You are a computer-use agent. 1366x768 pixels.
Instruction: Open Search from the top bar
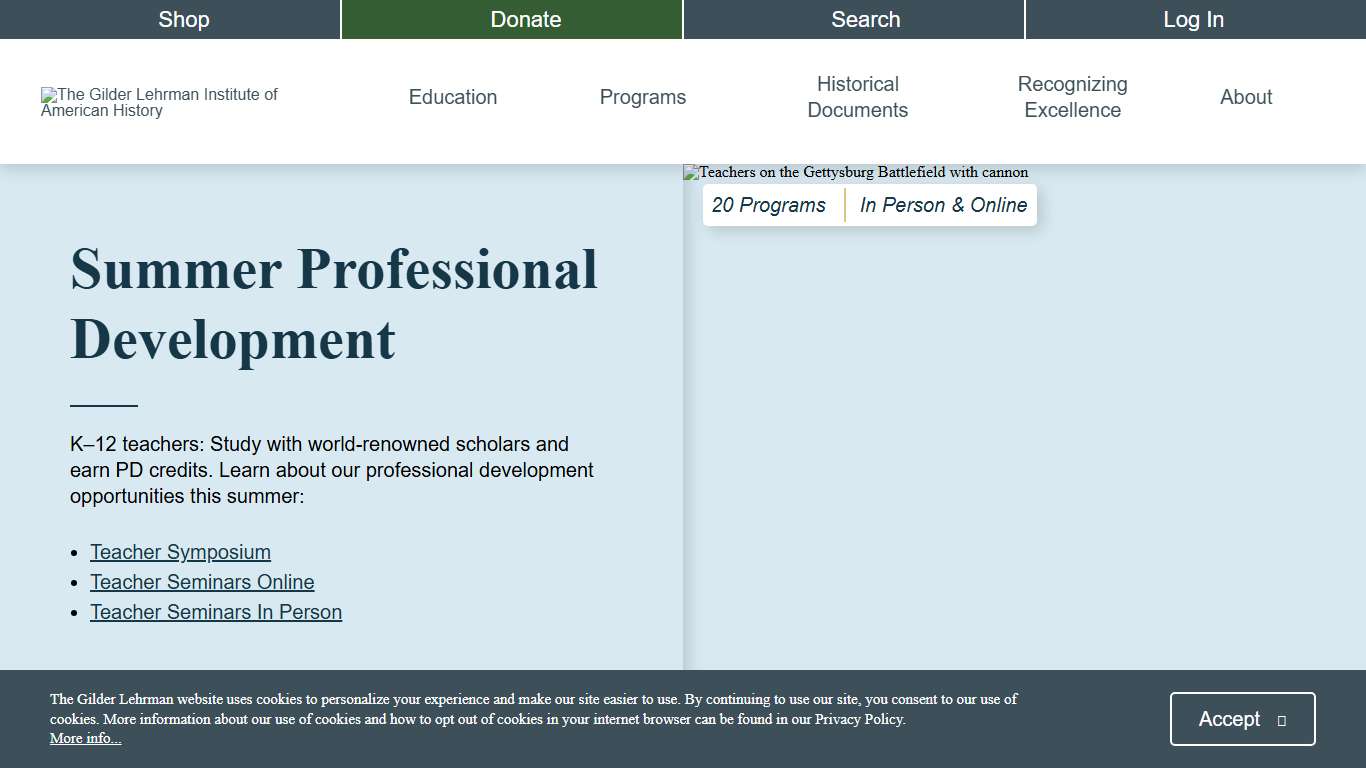(x=866, y=19)
